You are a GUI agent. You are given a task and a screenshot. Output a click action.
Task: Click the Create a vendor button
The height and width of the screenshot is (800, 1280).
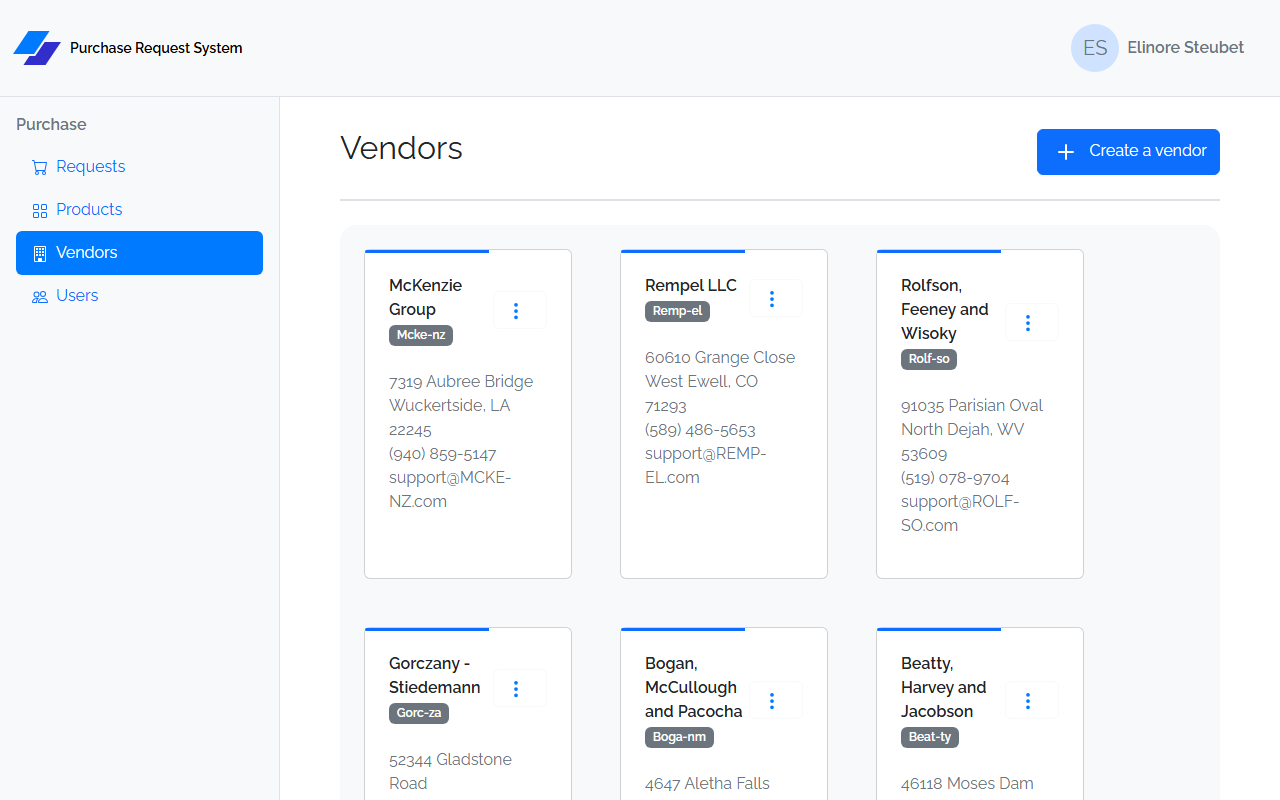coord(1128,152)
